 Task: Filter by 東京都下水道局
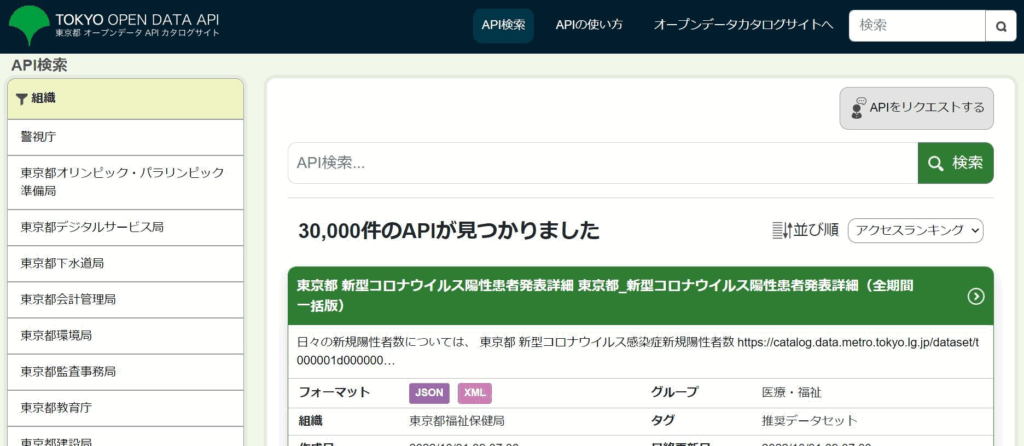(x=125, y=263)
